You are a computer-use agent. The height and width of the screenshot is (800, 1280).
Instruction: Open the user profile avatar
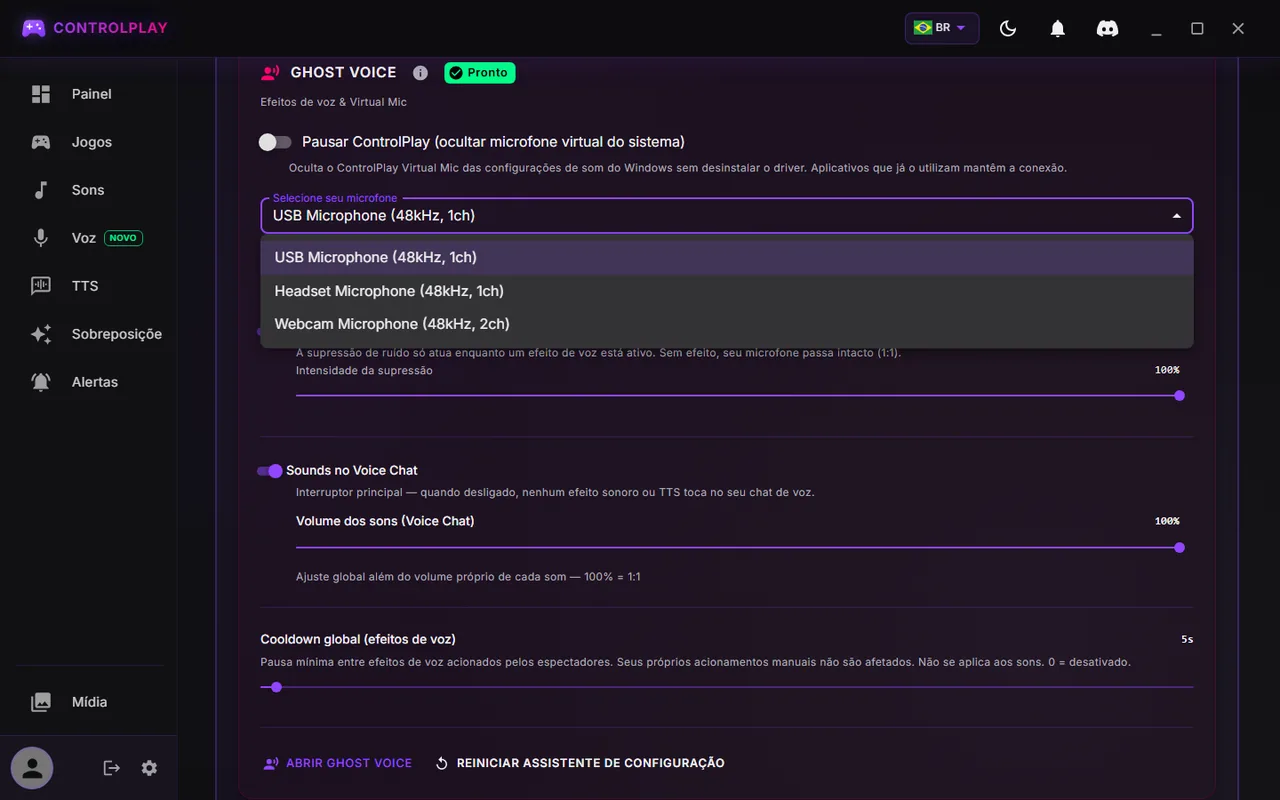(32, 768)
